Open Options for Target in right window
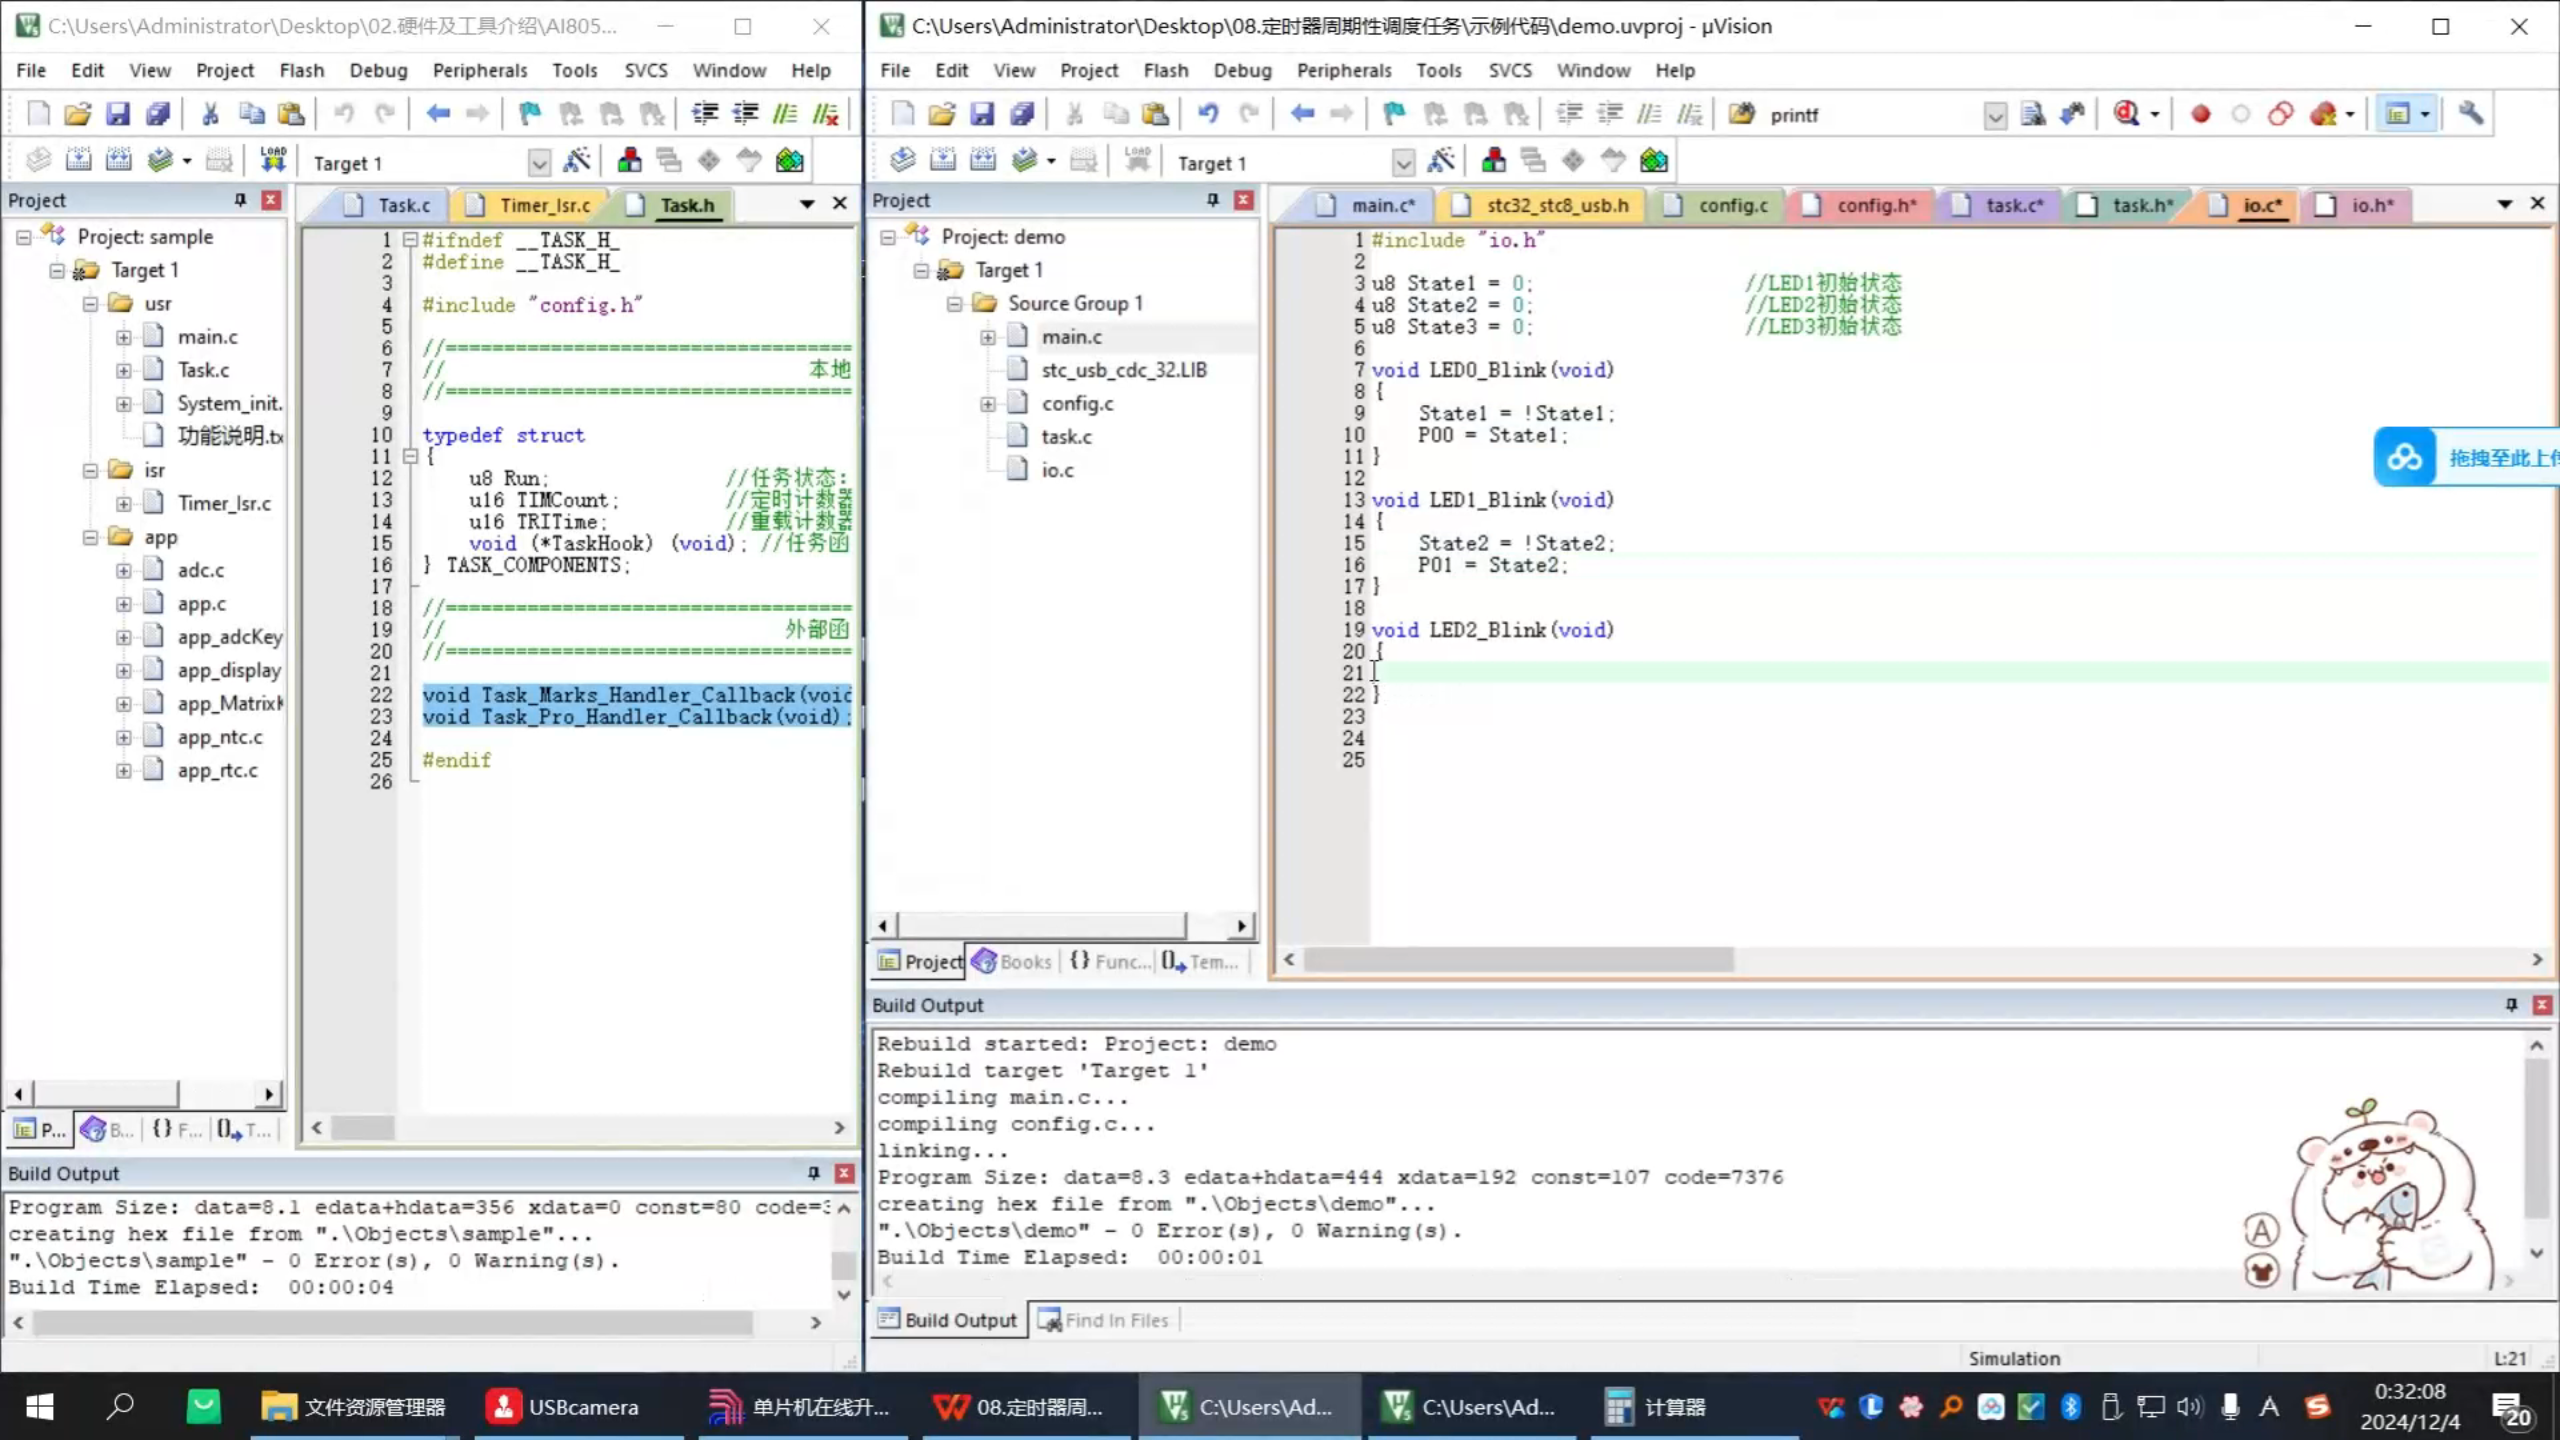Screen dimensions: 2560x1440 click(1441, 161)
